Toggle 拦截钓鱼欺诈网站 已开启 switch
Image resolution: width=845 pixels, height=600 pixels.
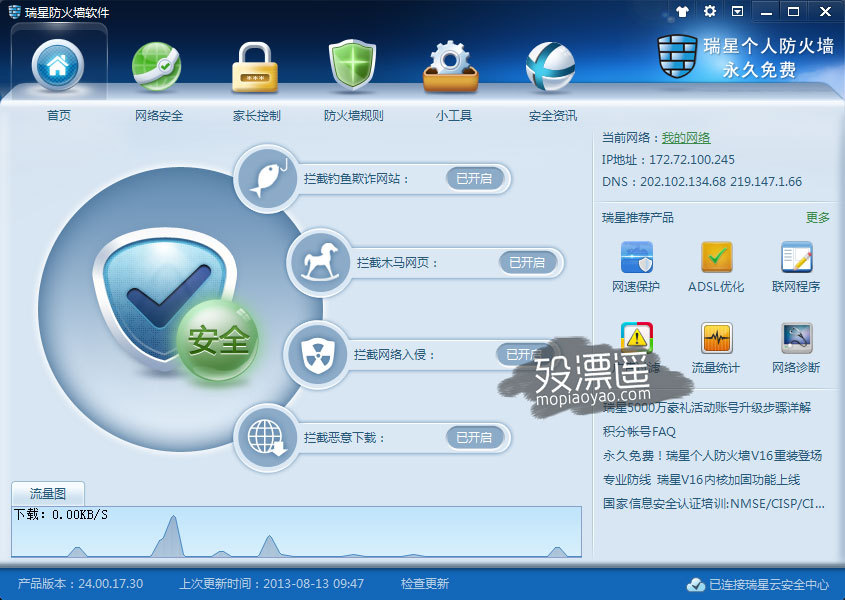click(474, 178)
